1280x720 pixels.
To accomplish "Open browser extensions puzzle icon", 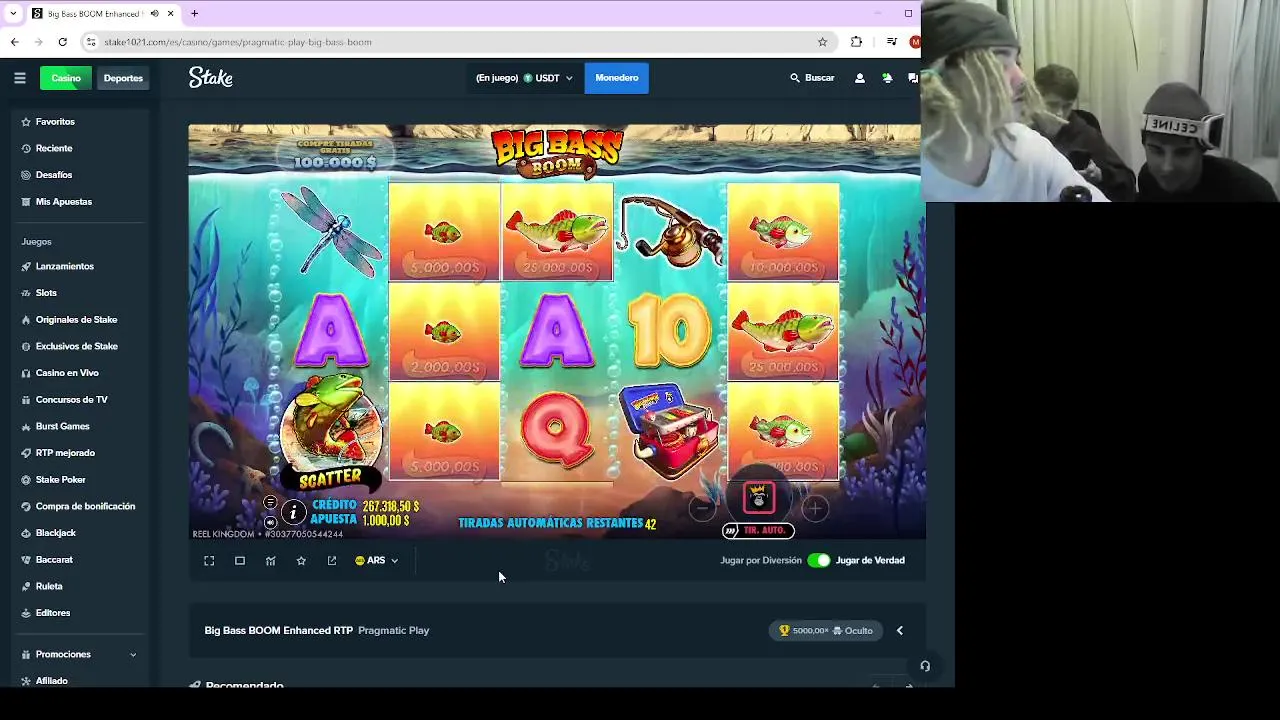I will coord(856,42).
